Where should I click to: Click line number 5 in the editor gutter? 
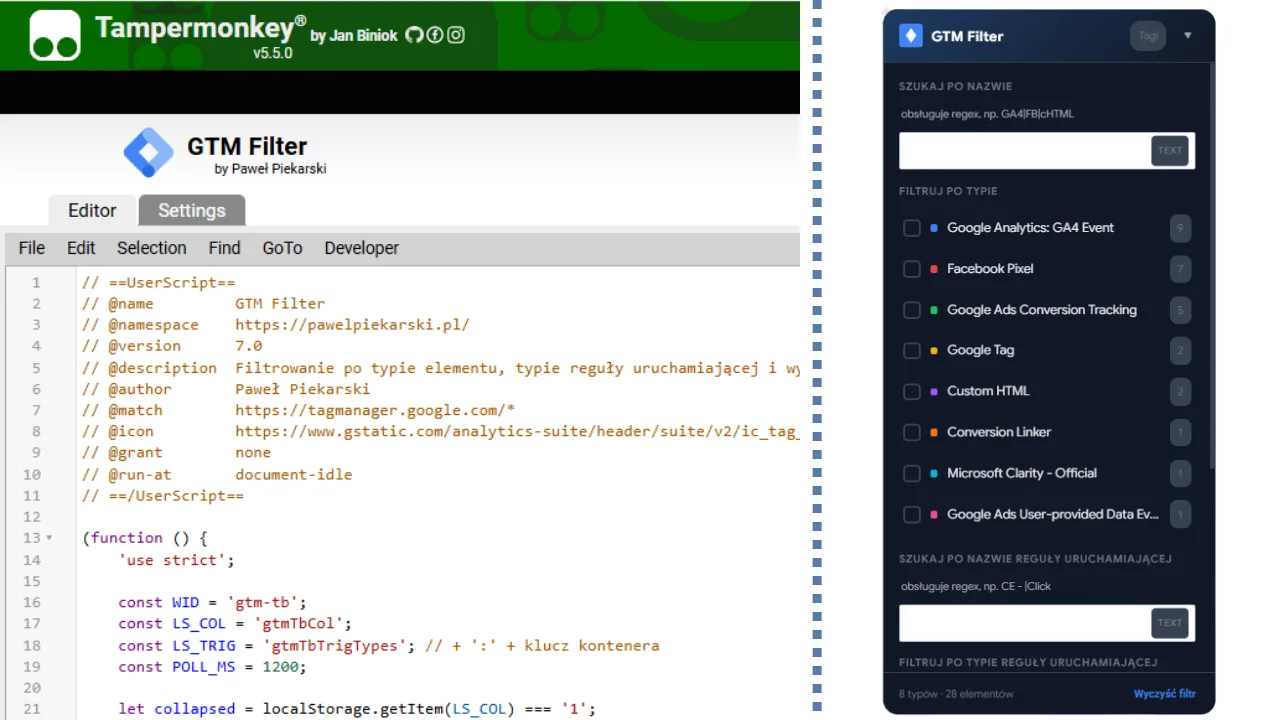click(36, 367)
